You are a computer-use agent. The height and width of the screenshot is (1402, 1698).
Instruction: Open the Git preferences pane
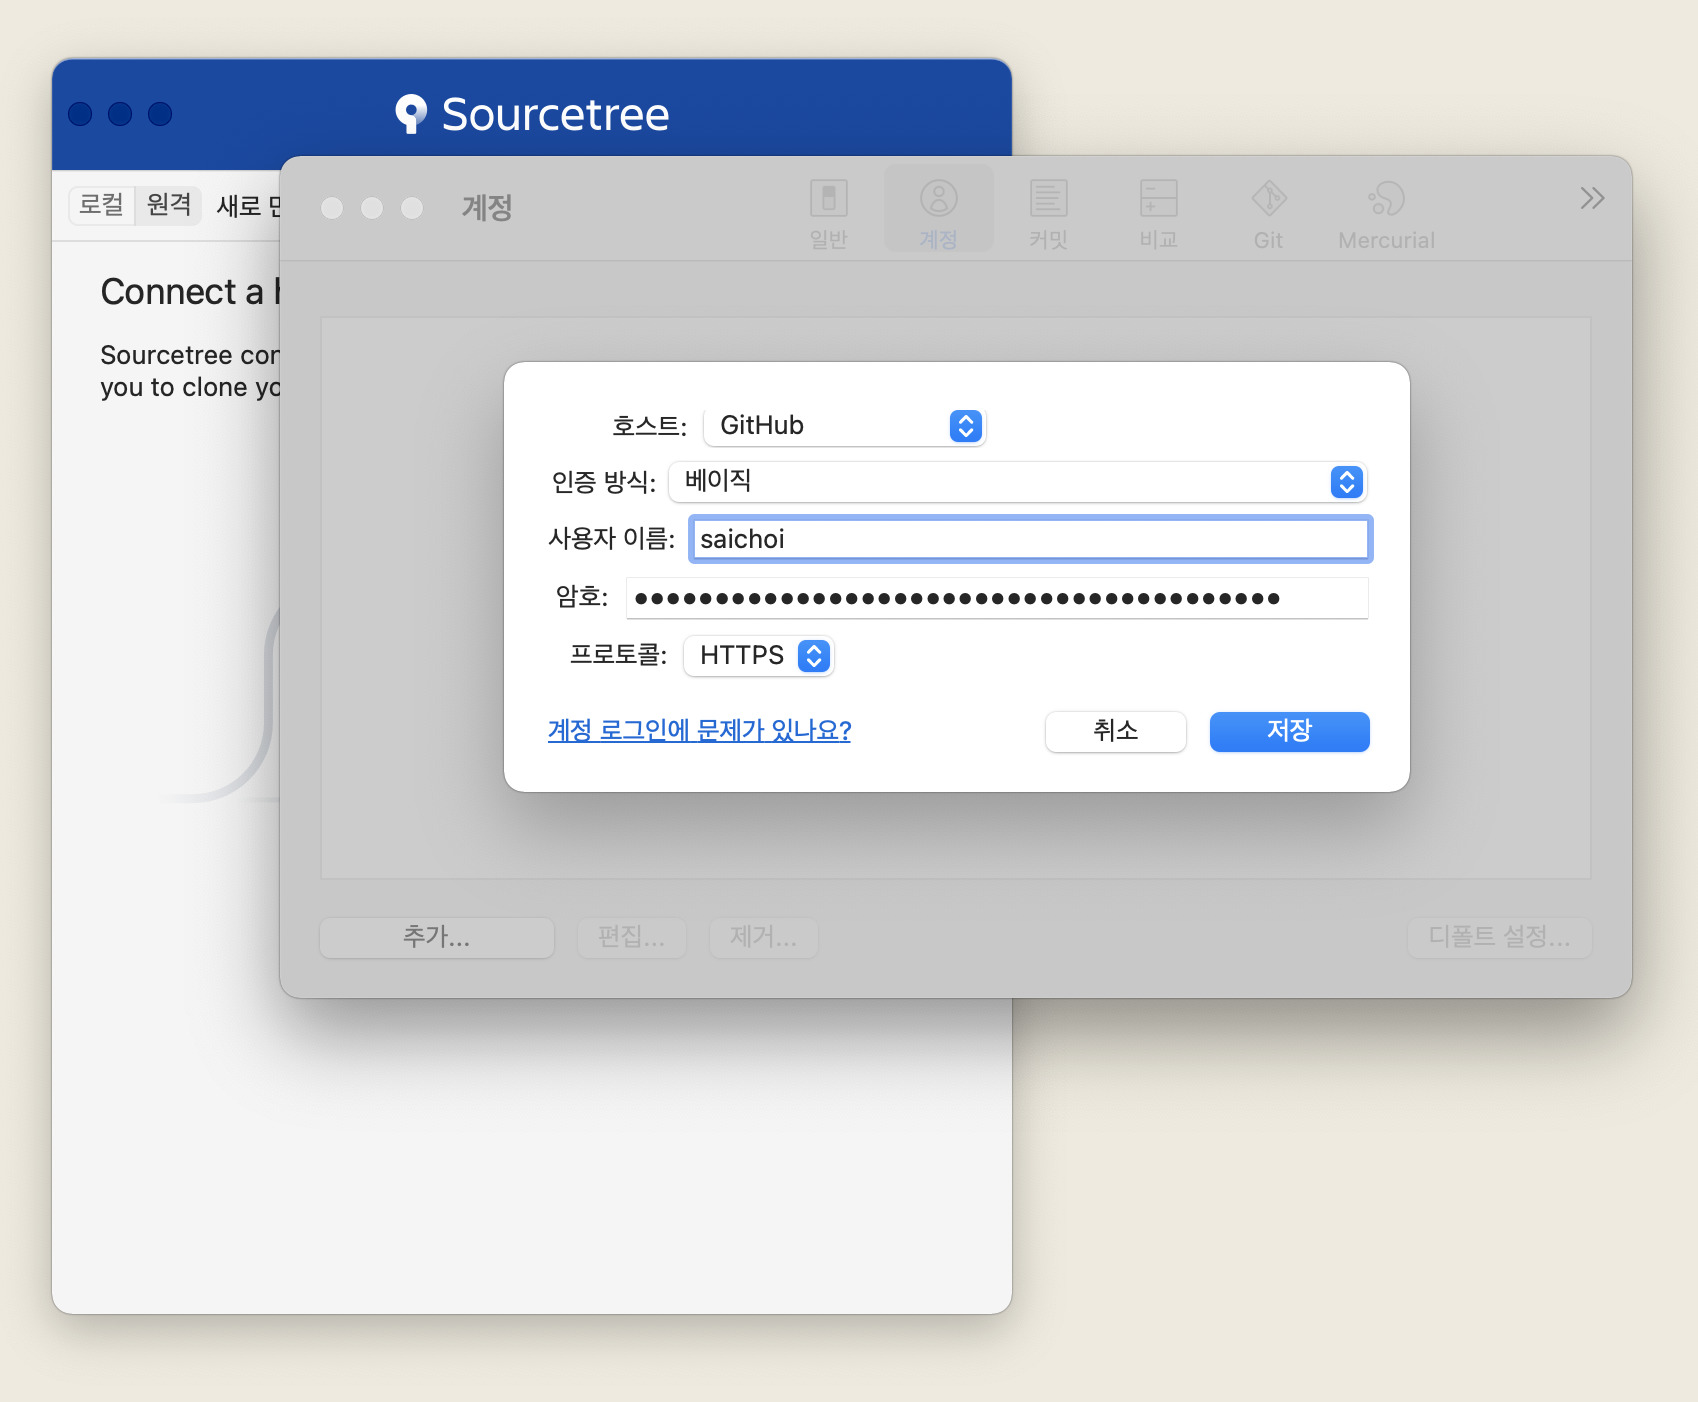click(x=1268, y=213)
